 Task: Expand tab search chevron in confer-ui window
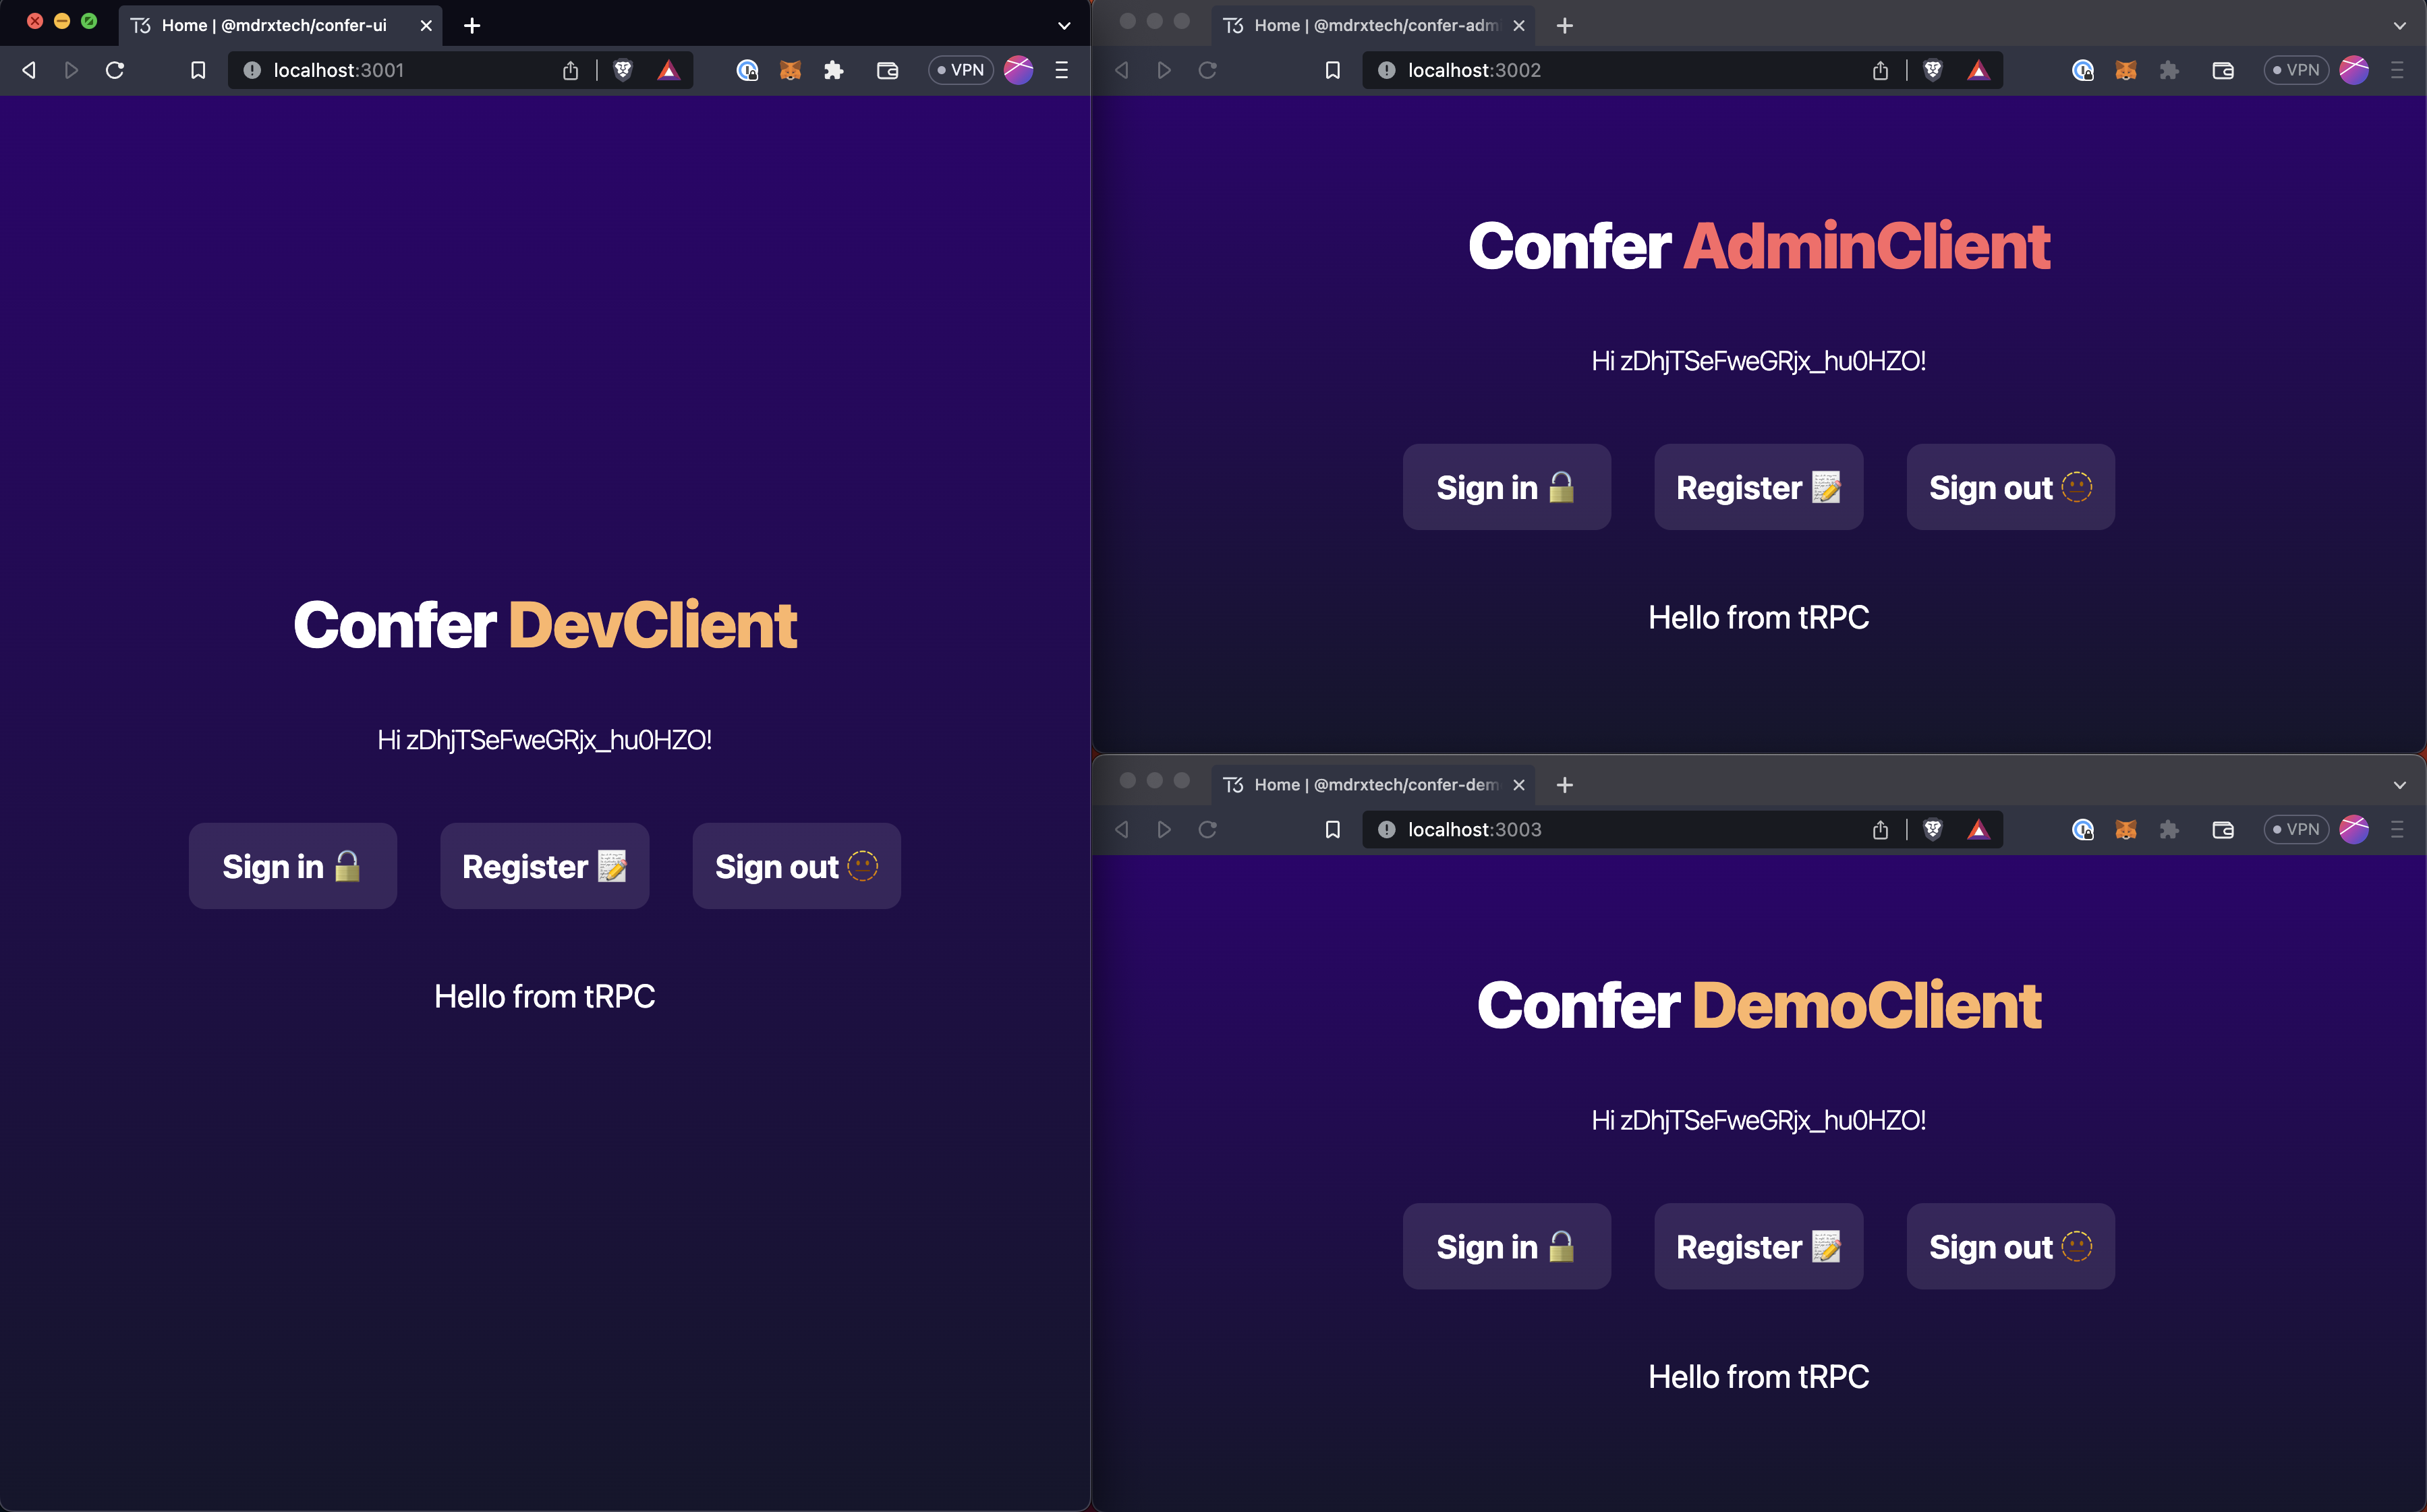click(x=1064, y=26)
